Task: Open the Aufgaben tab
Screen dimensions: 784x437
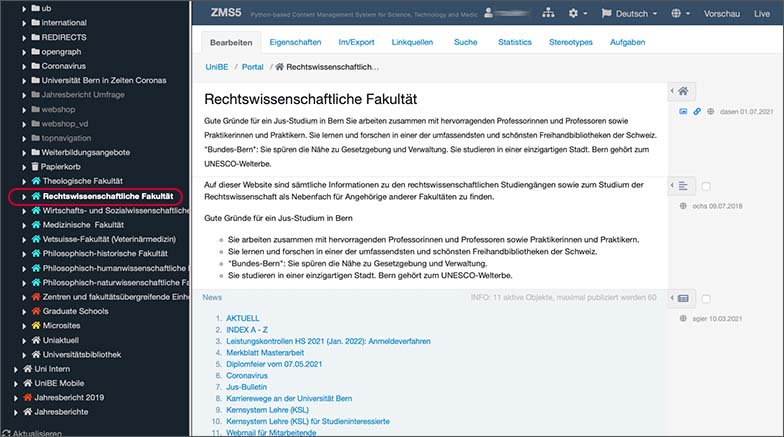Action: pos(627,42)
